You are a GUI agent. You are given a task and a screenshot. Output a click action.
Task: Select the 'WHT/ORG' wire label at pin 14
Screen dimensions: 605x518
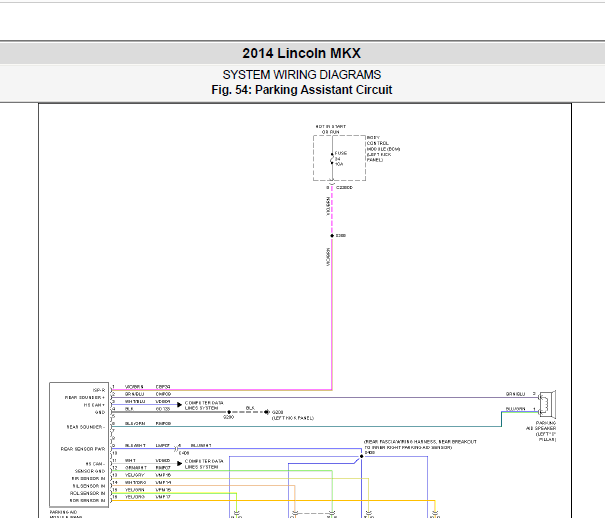[135, 482]
